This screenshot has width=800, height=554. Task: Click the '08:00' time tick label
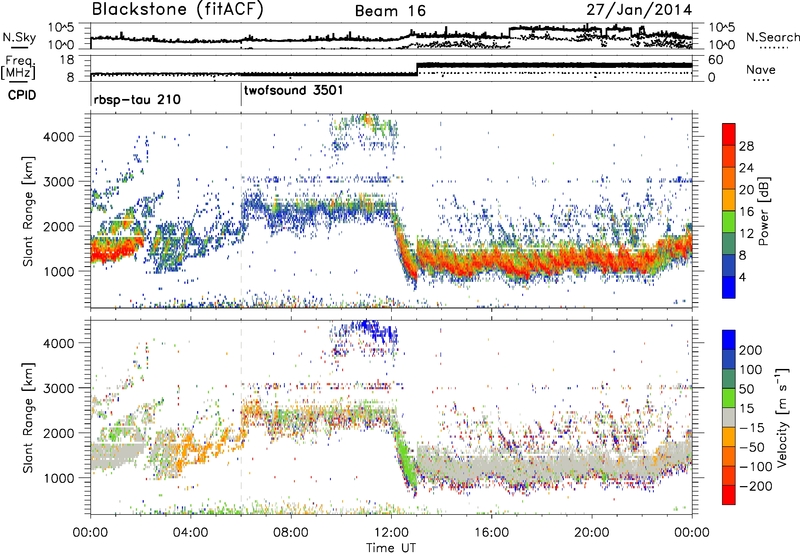coord(291,533)
